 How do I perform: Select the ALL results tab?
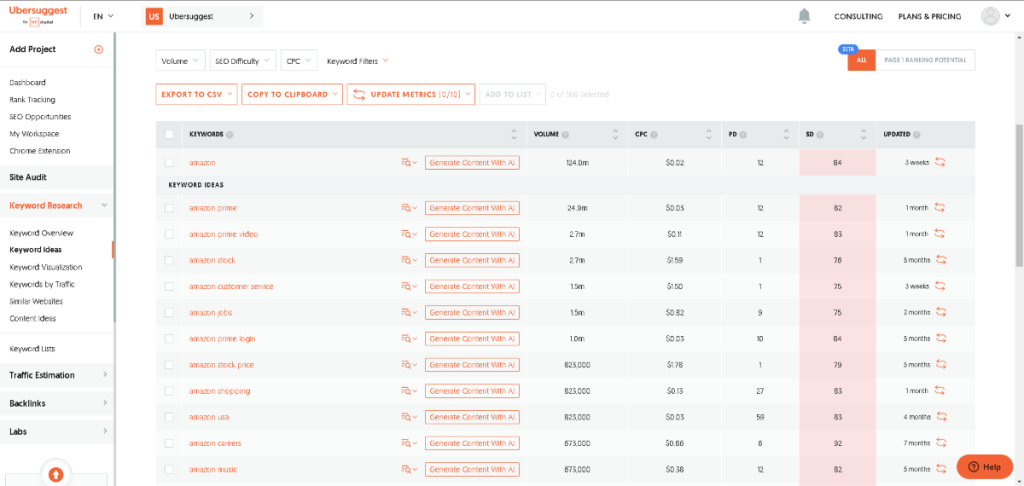point(861,60)
